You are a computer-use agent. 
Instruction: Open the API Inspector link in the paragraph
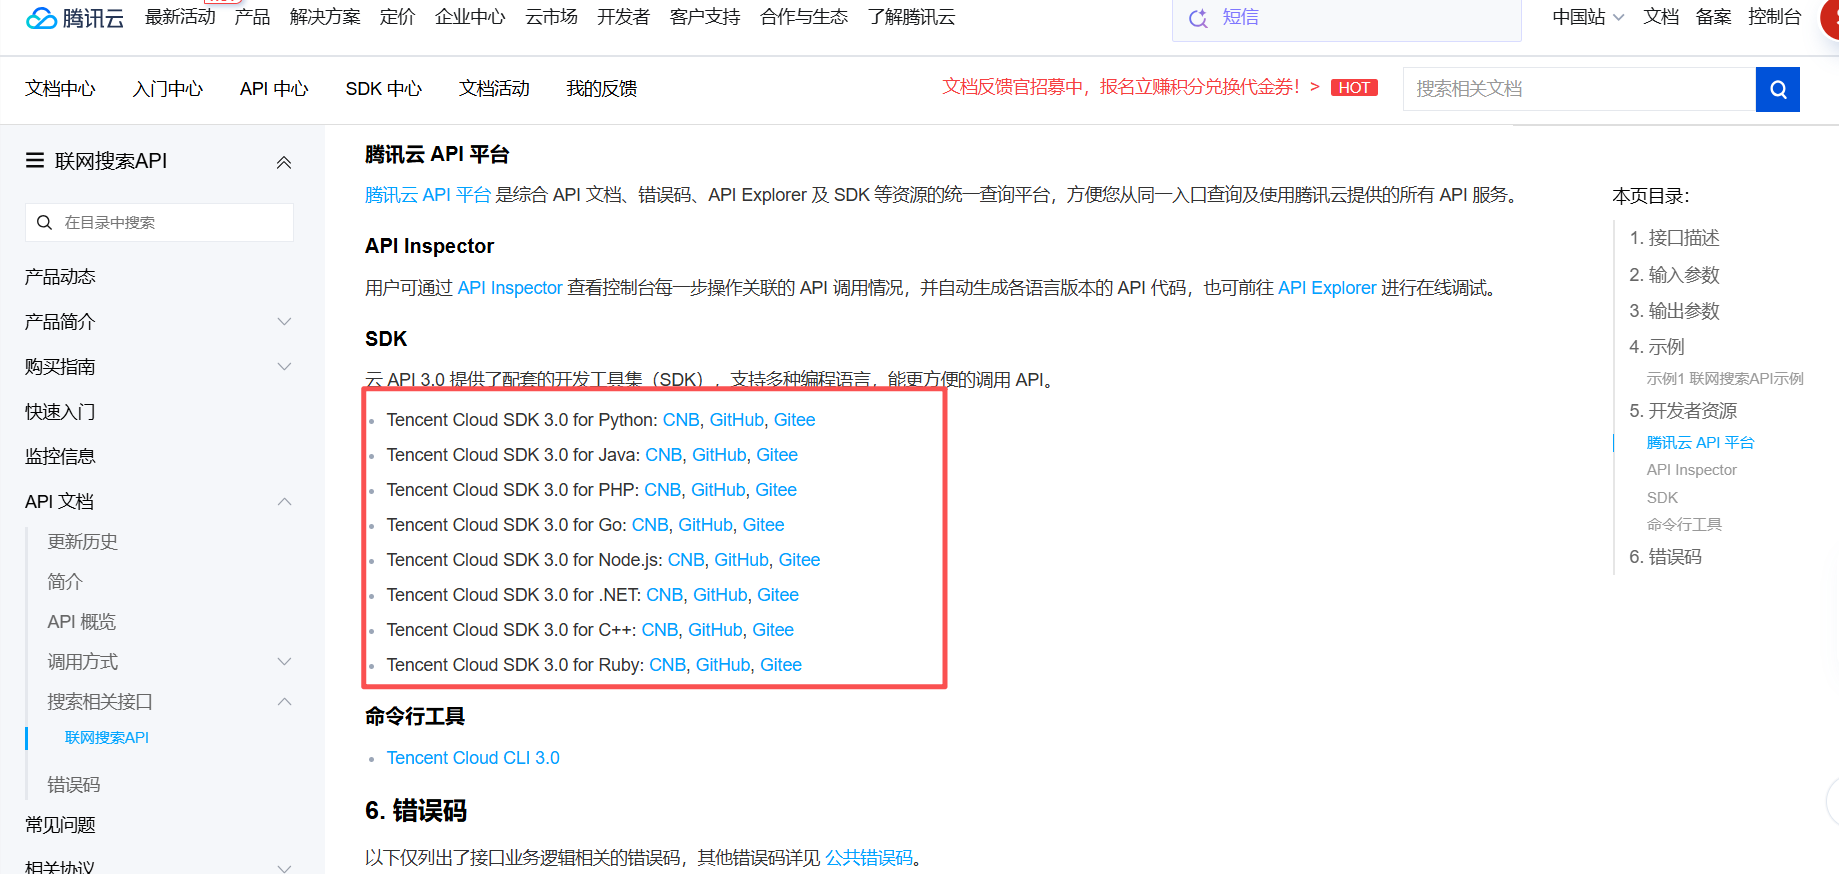pos(510,288)
